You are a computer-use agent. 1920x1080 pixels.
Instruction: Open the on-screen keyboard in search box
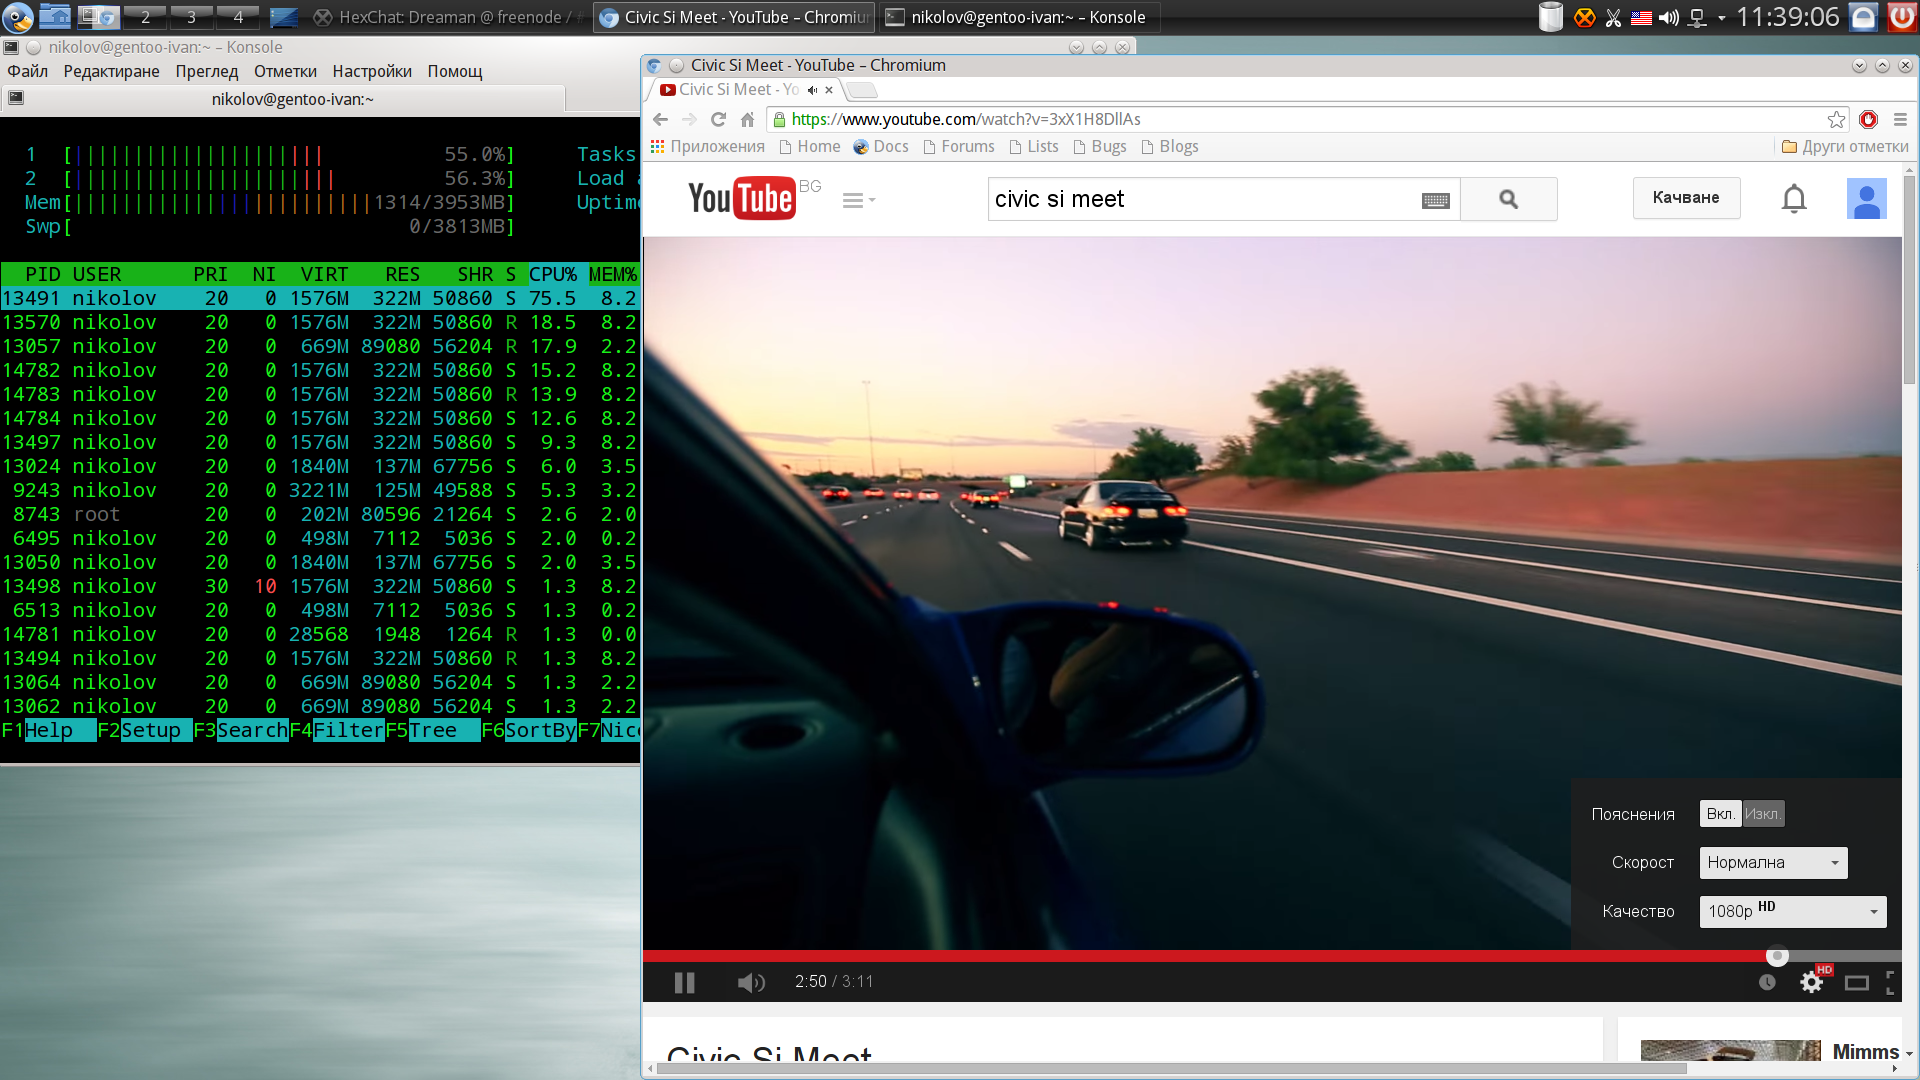tap(1435, 200)
